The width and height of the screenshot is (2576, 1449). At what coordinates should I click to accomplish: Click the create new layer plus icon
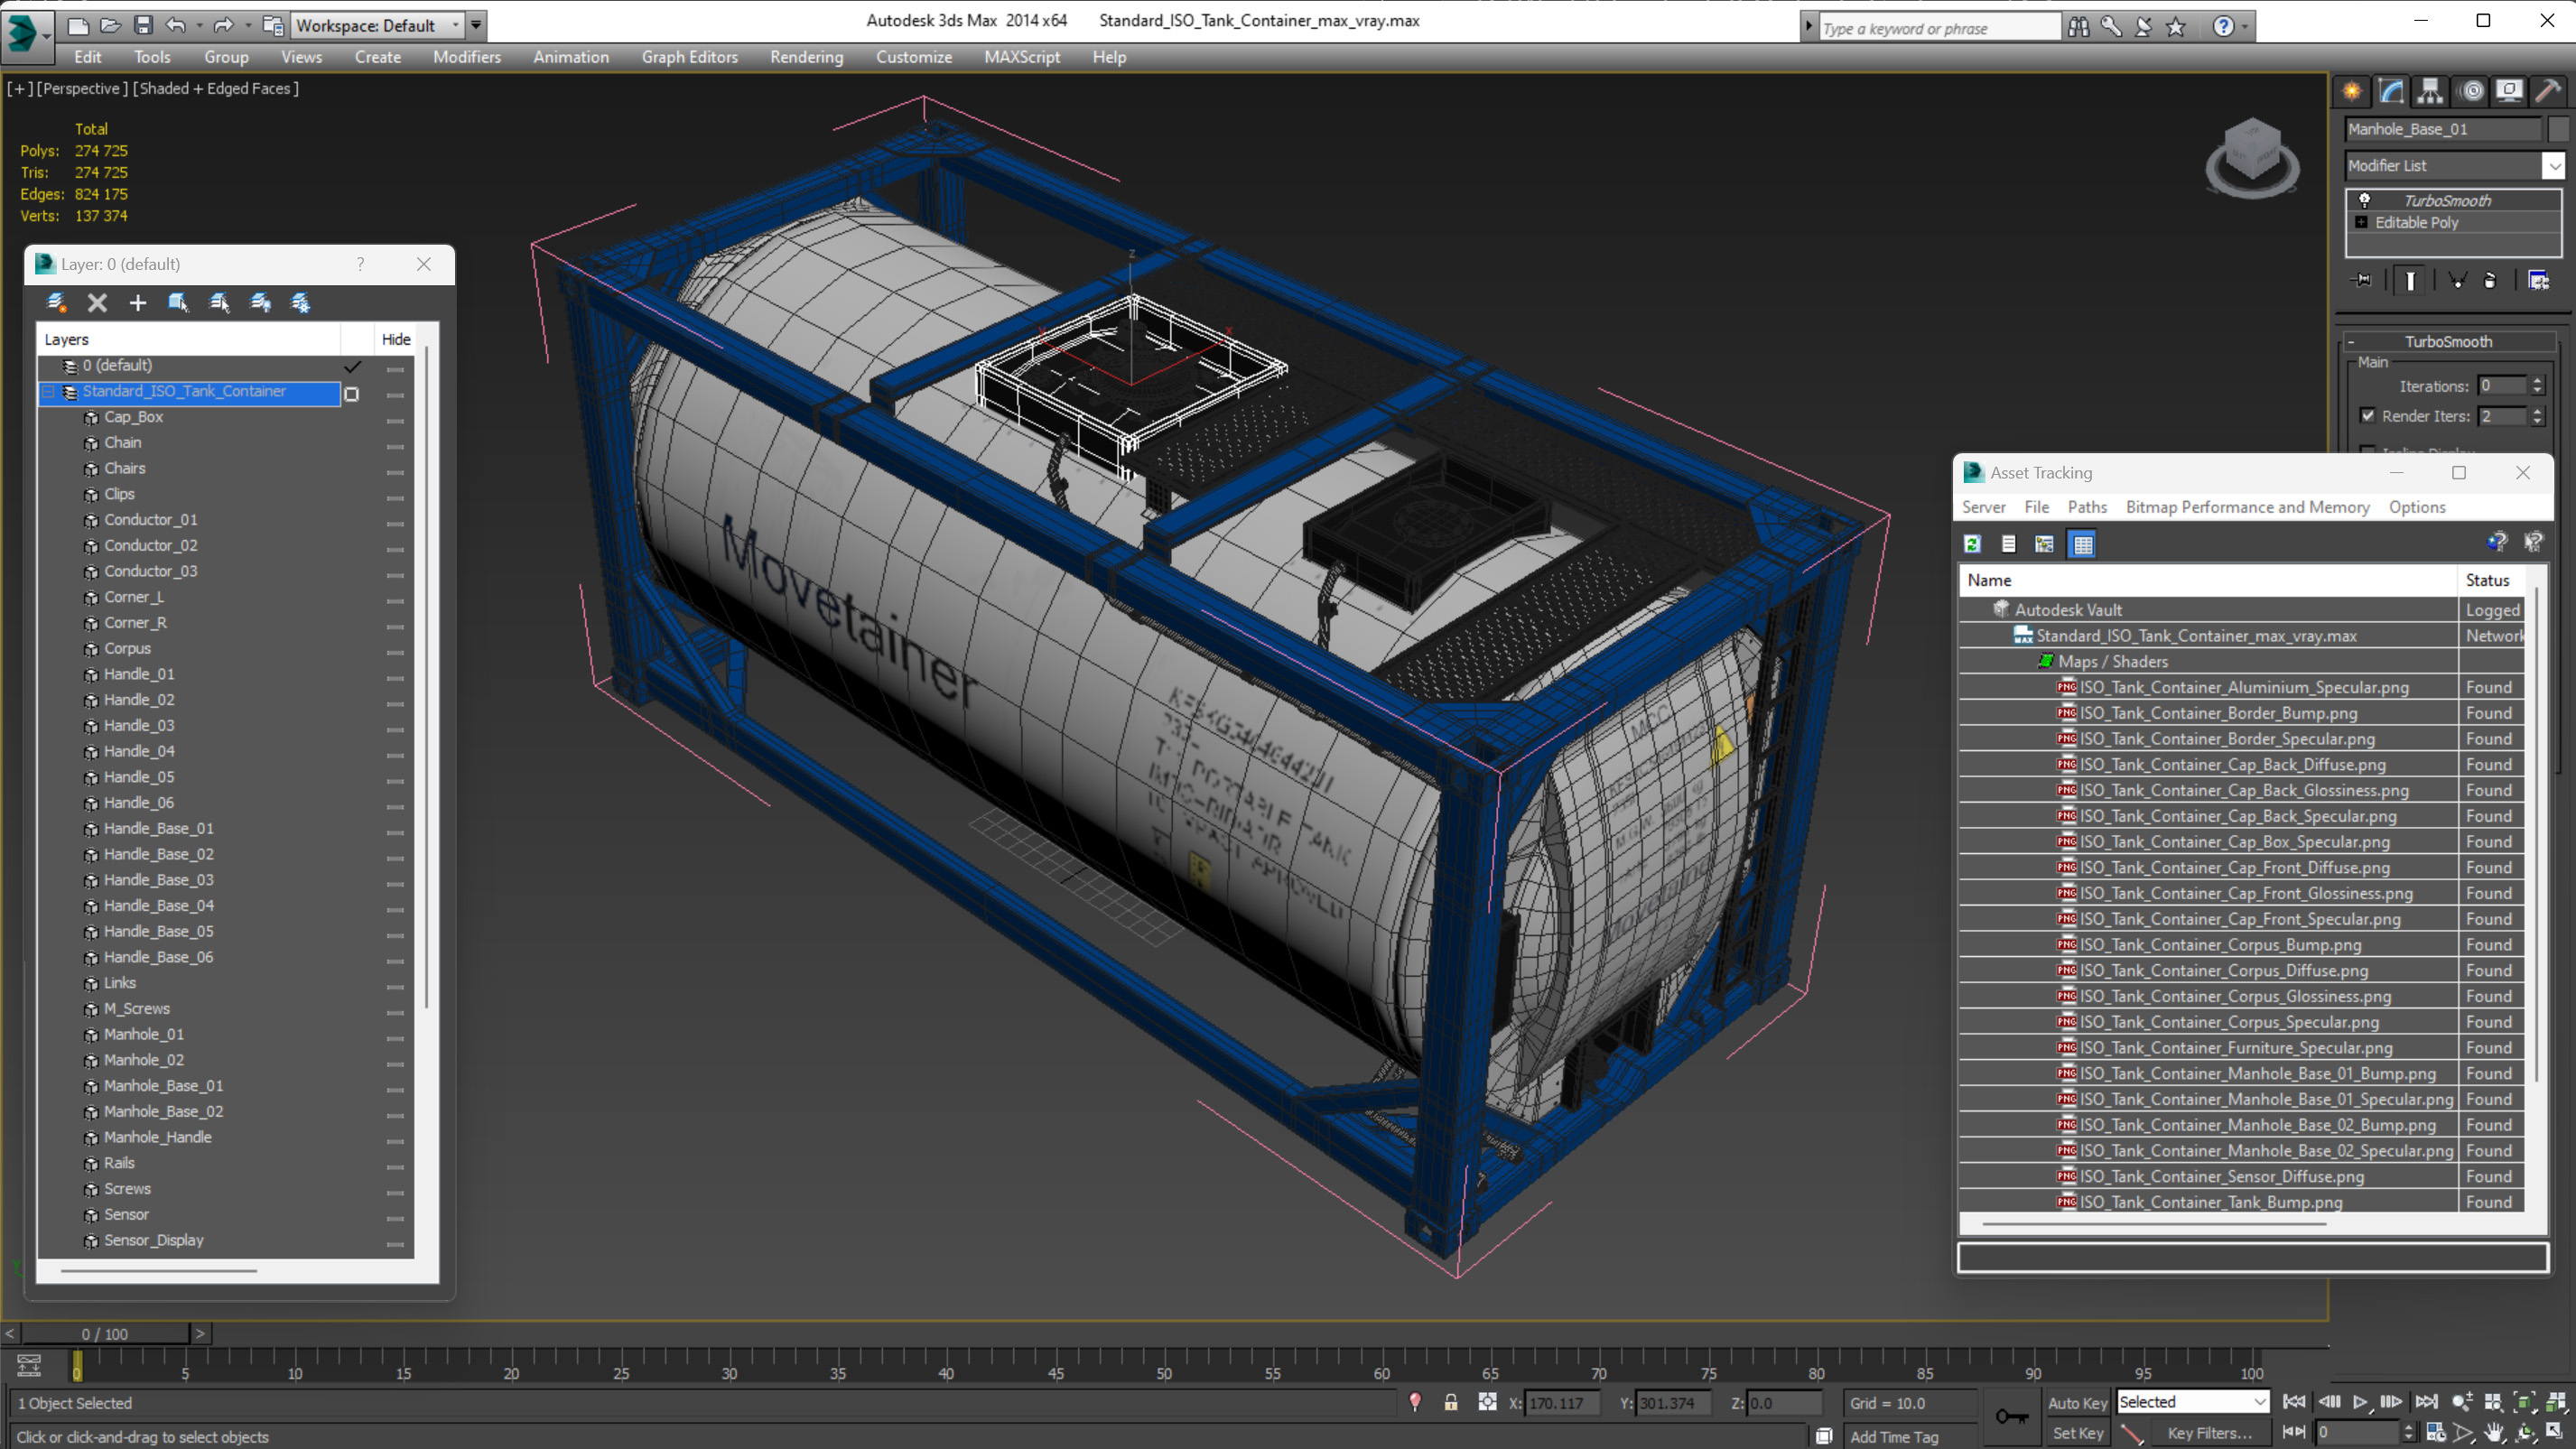[138, 303]
